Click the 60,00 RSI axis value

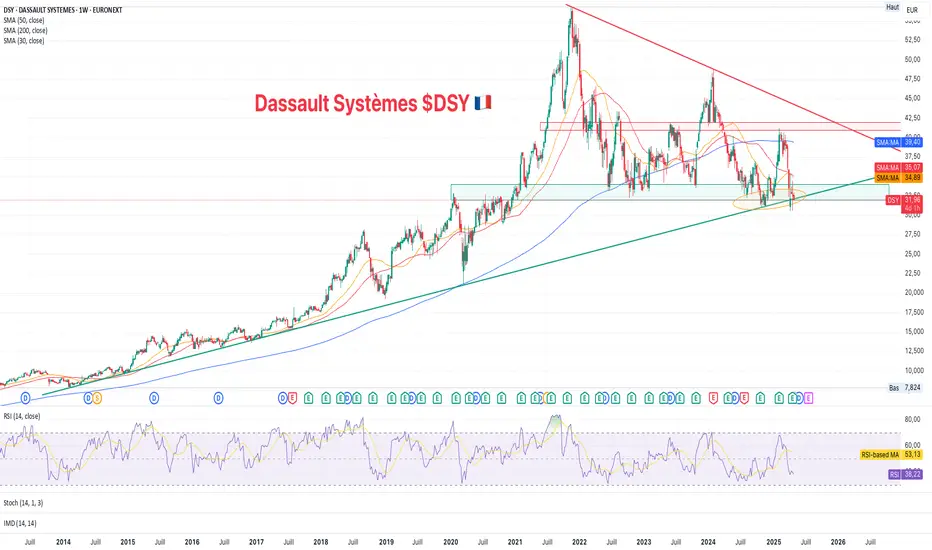pos(912,445)
